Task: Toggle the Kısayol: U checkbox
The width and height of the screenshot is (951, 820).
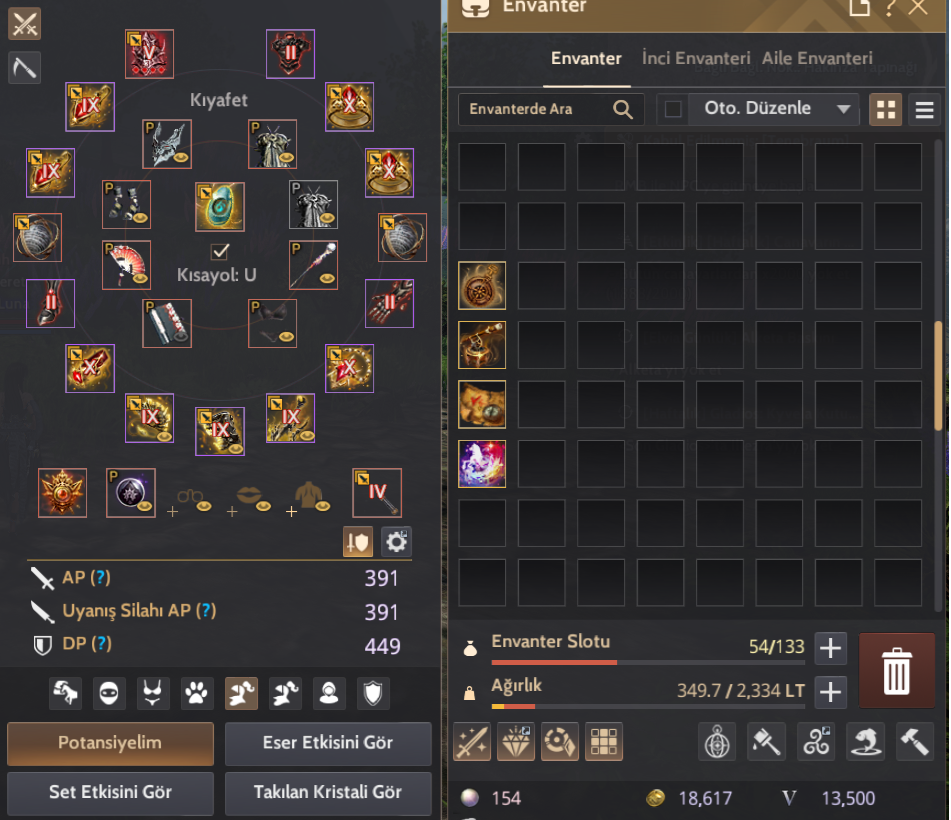Action: coord(220,250)
